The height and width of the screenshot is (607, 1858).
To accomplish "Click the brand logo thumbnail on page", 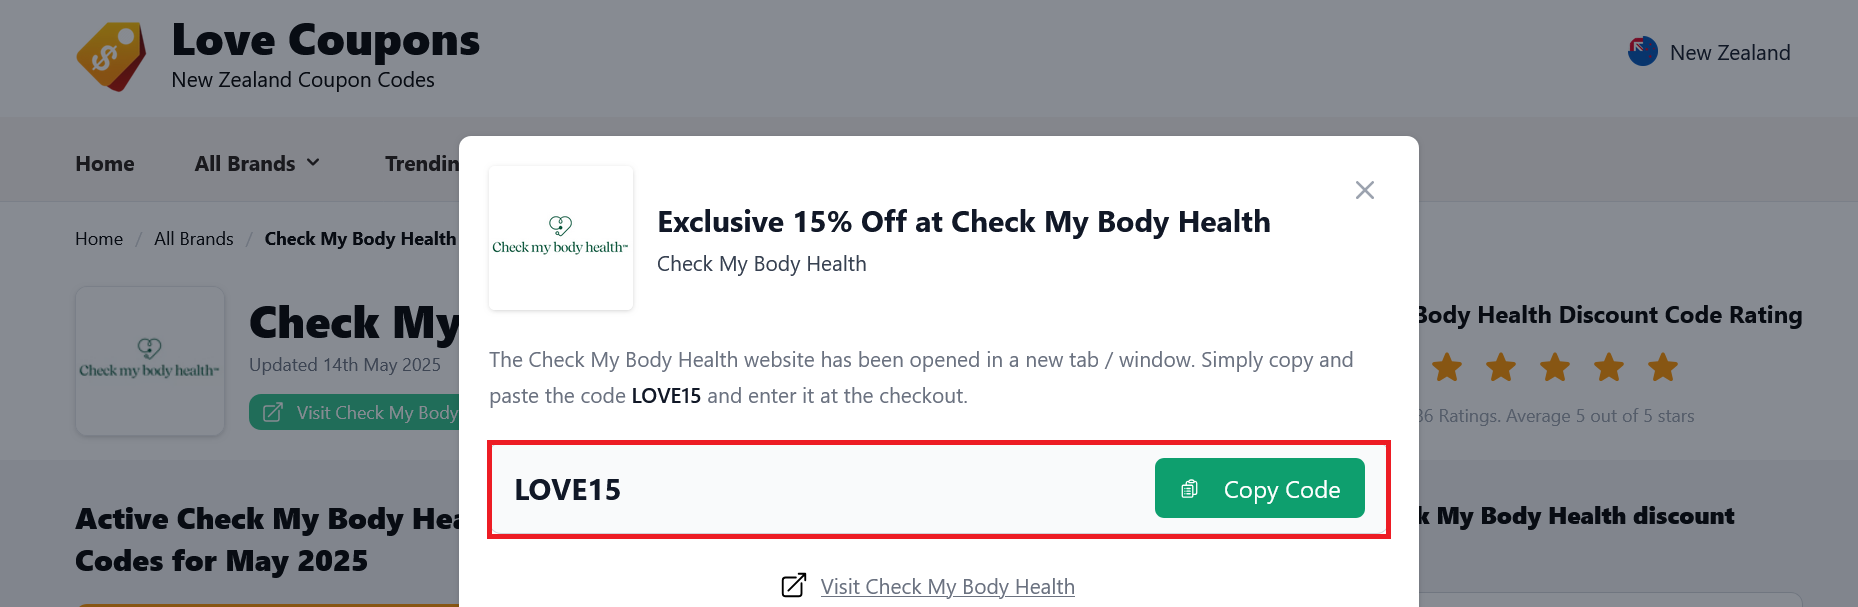I will [150, 361].
